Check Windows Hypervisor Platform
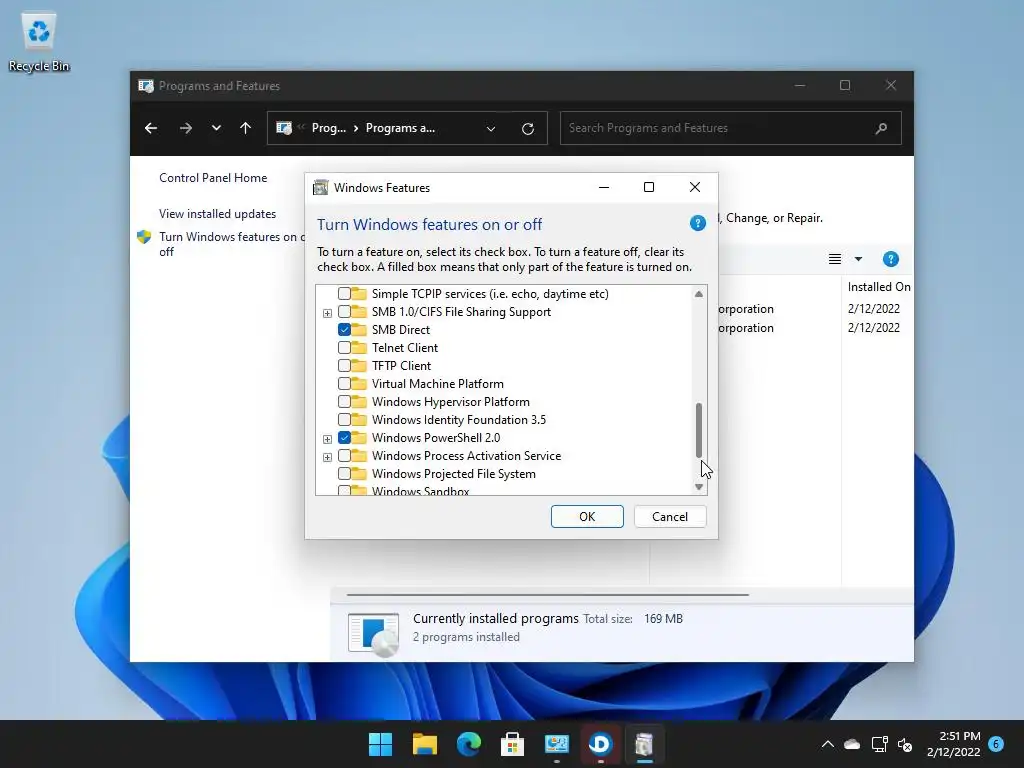1024x768 pixels. coord(344,402)
